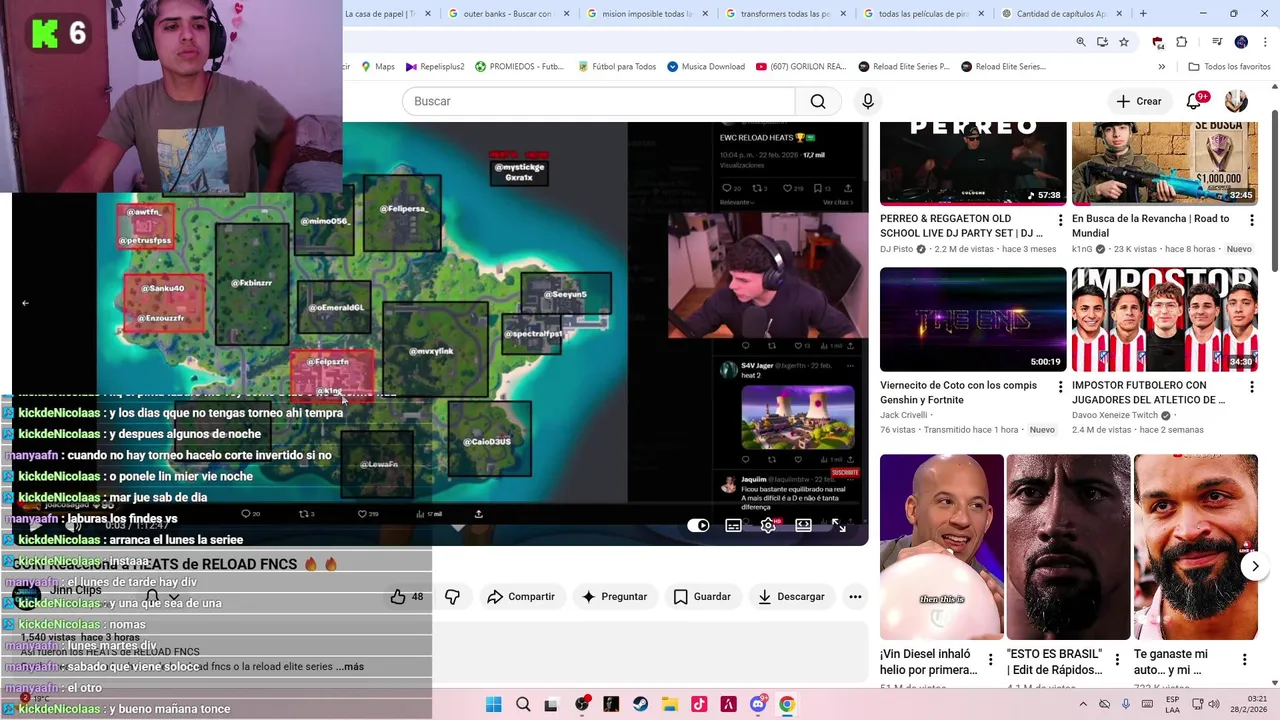Image resolution: width=1280 pixels, height=720 pixels.
Task: Open options for IMPOSTOR FUTBOLERO video
Action: point(1252,386)
